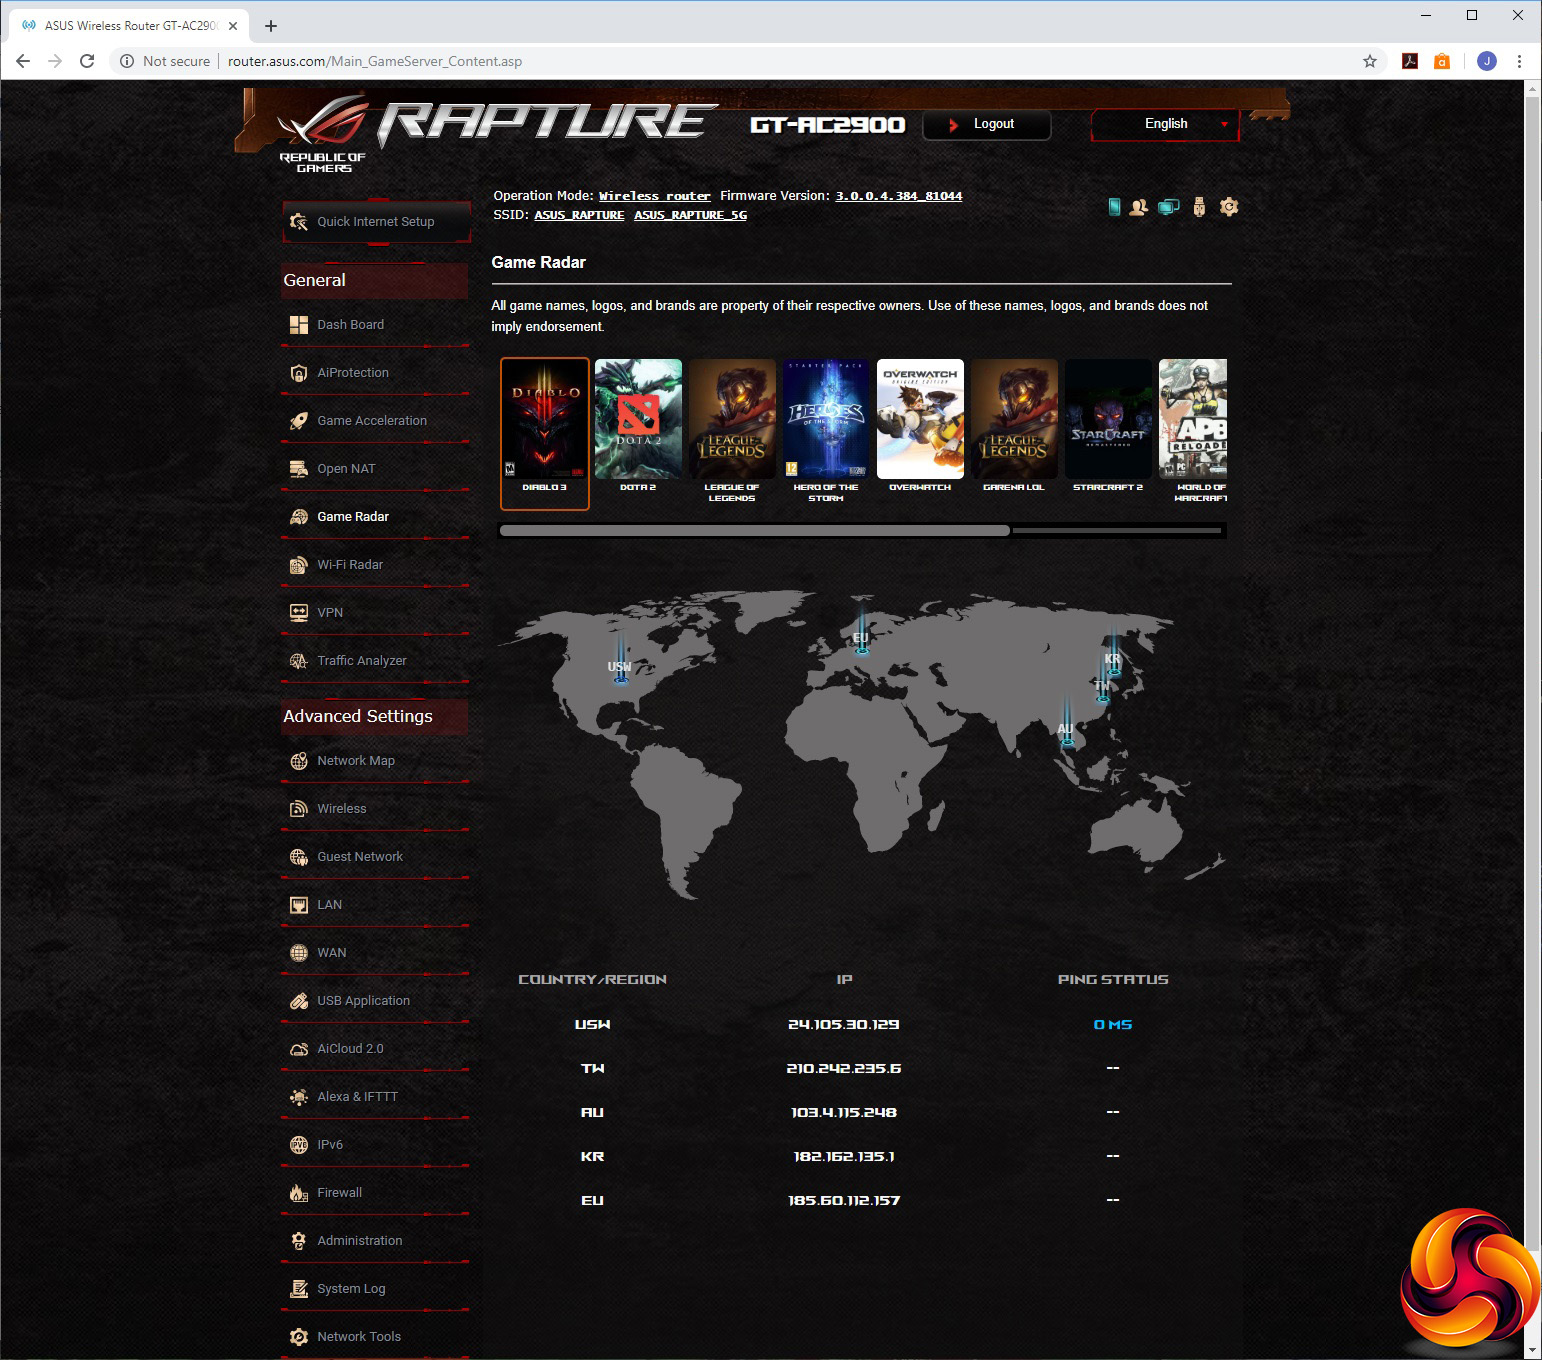
Task: Click the AiCloud 2.0 cloud icon
Action: click(x=298, y=1049)
